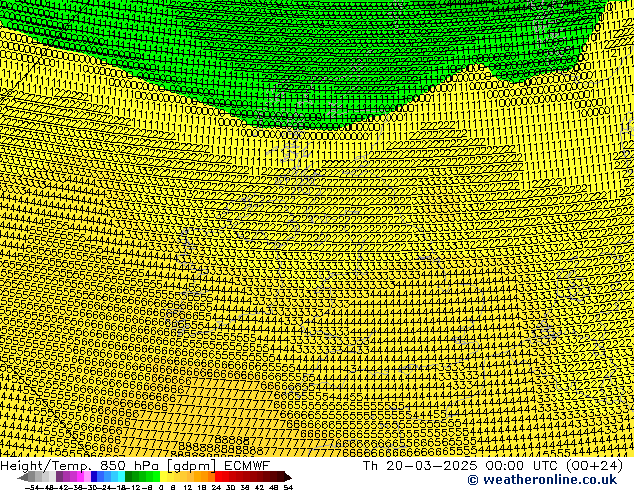This screenshot has width=634, height=490.
Task: Click the 54 label on the color scale
Action: click(288, 487)
